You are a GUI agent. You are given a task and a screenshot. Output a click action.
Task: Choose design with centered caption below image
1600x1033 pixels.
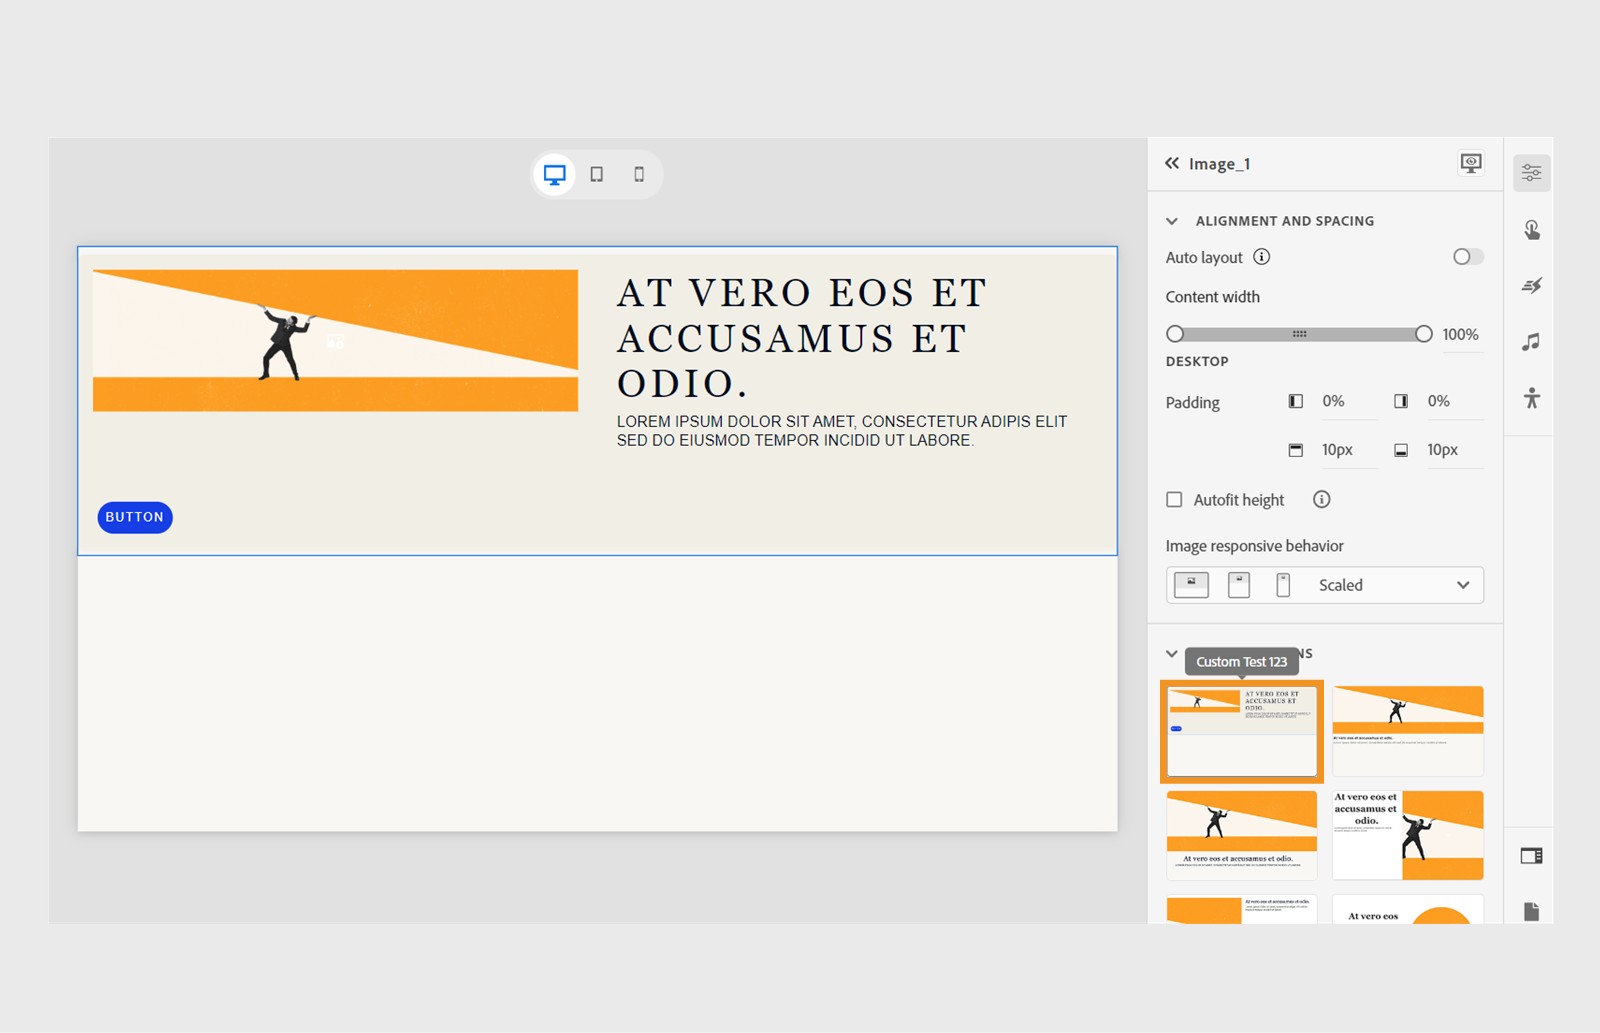(1242, 835)
